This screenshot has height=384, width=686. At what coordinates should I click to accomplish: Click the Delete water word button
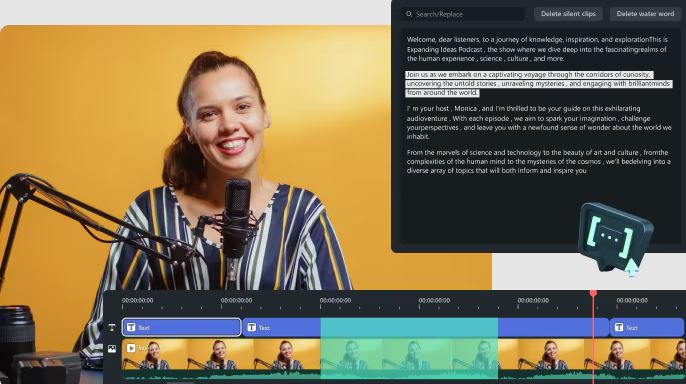(x=645, y=14)
